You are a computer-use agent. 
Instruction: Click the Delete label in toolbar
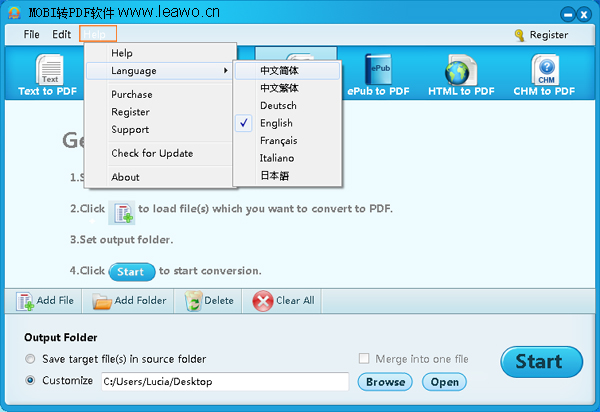(219, 301)
